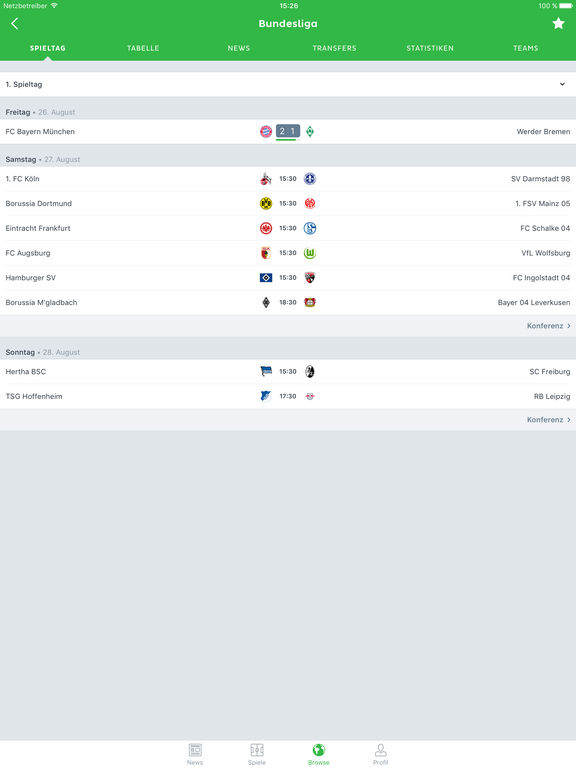576x768 pixels.
Task: Select the TSG Hoffenheim match row
Action: [x=288, y=396]
